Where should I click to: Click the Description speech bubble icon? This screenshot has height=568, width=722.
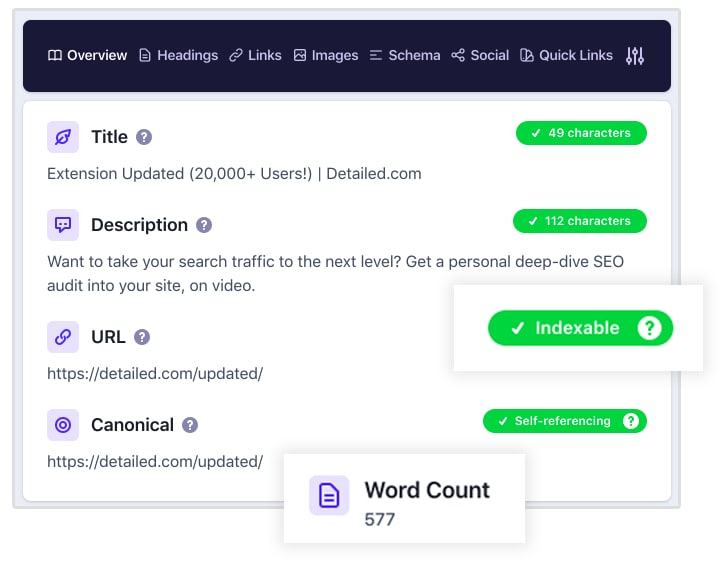(x=63, y=225)
